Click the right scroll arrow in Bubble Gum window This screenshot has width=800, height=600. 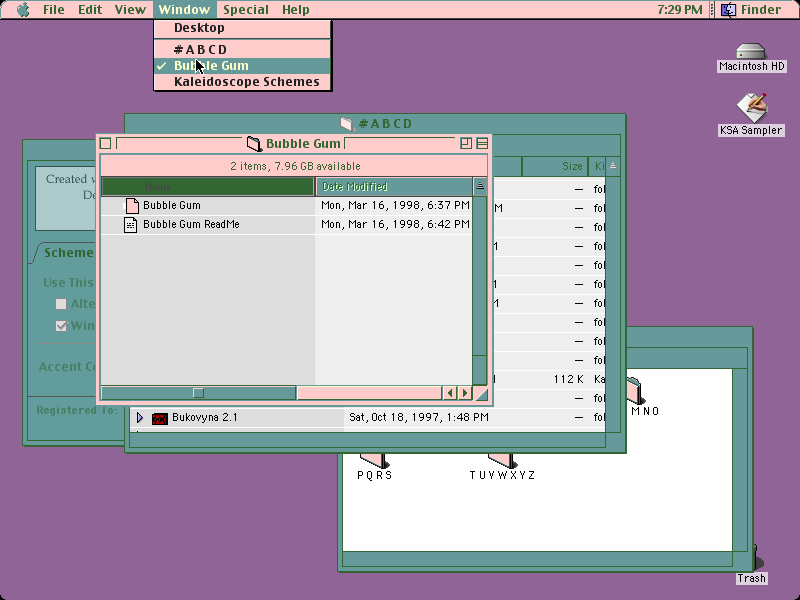coord(465,393)
